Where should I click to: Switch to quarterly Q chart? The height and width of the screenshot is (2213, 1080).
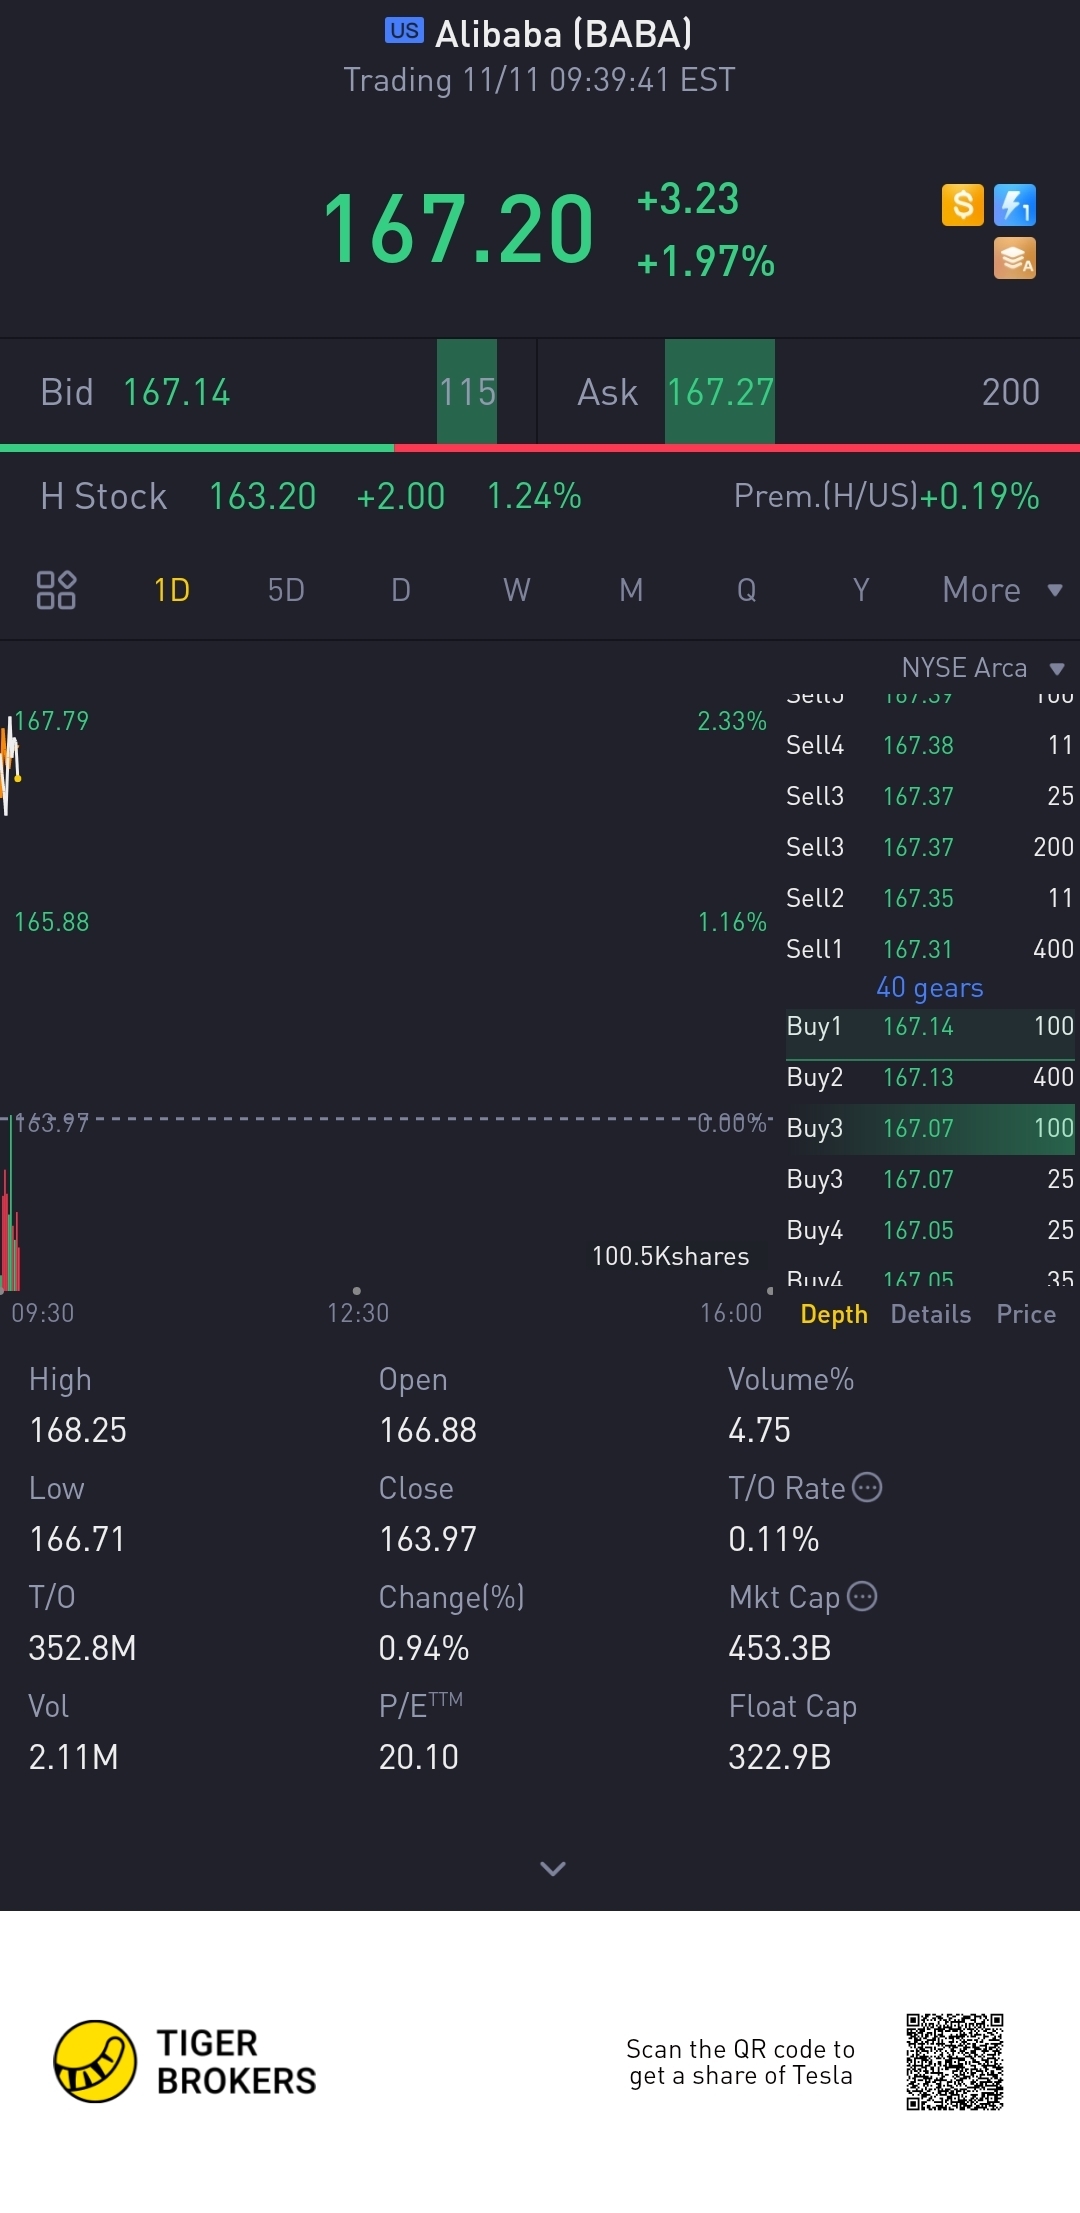[x=746, y=590]
